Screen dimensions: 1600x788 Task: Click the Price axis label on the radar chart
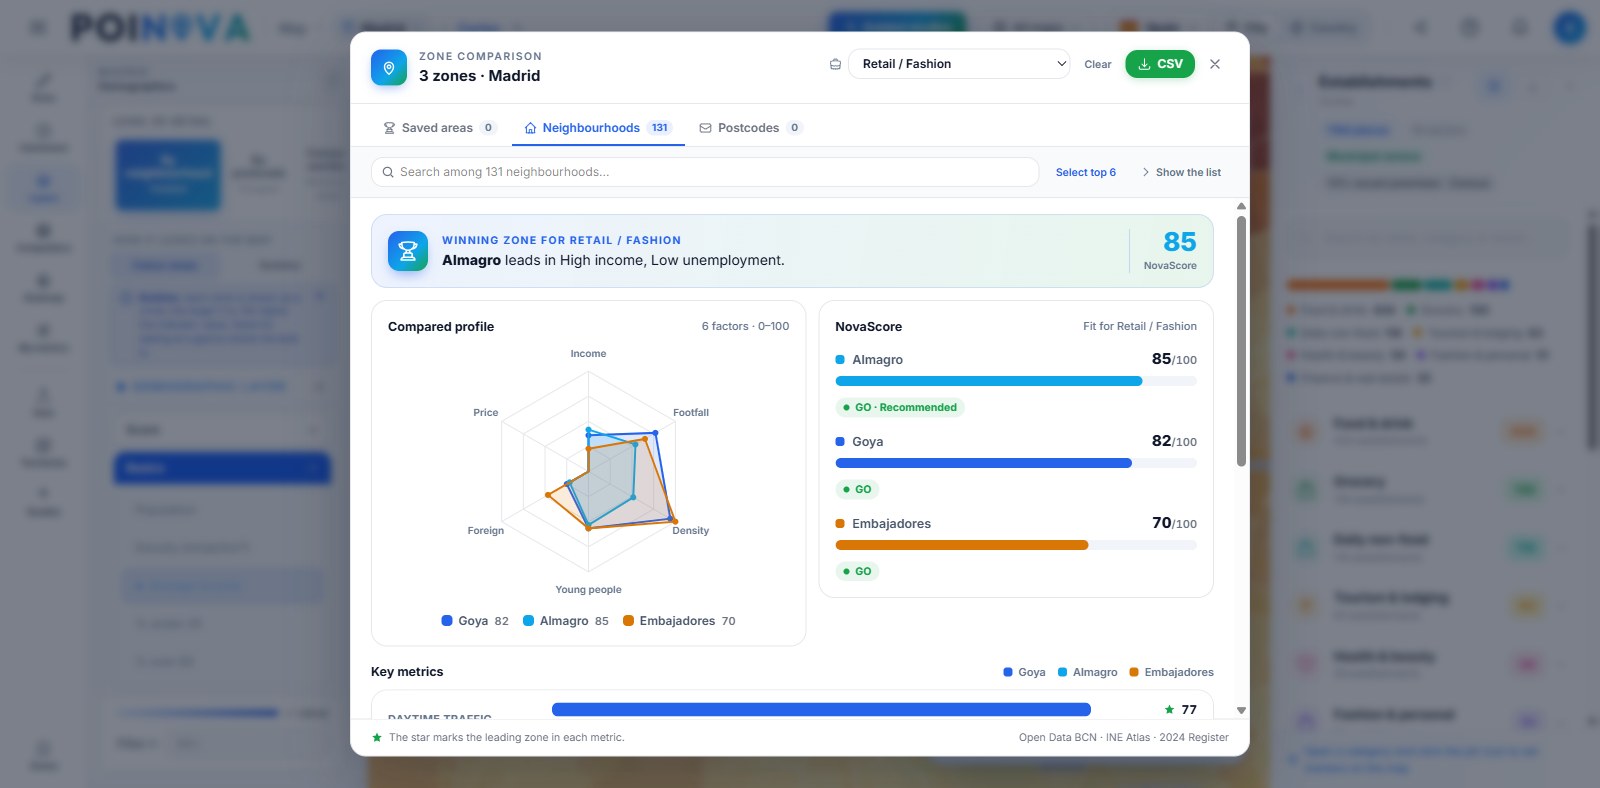(486, 413)
